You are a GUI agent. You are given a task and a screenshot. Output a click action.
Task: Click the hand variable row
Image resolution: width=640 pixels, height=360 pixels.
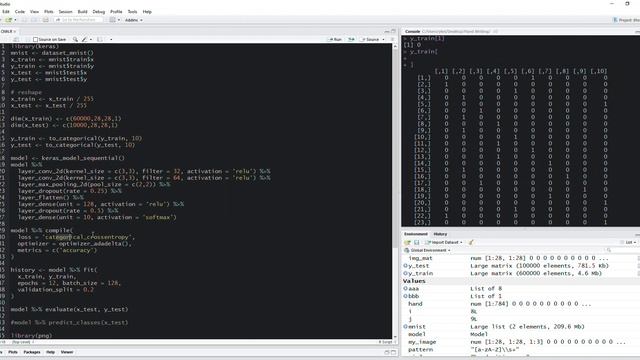point(520,304)
